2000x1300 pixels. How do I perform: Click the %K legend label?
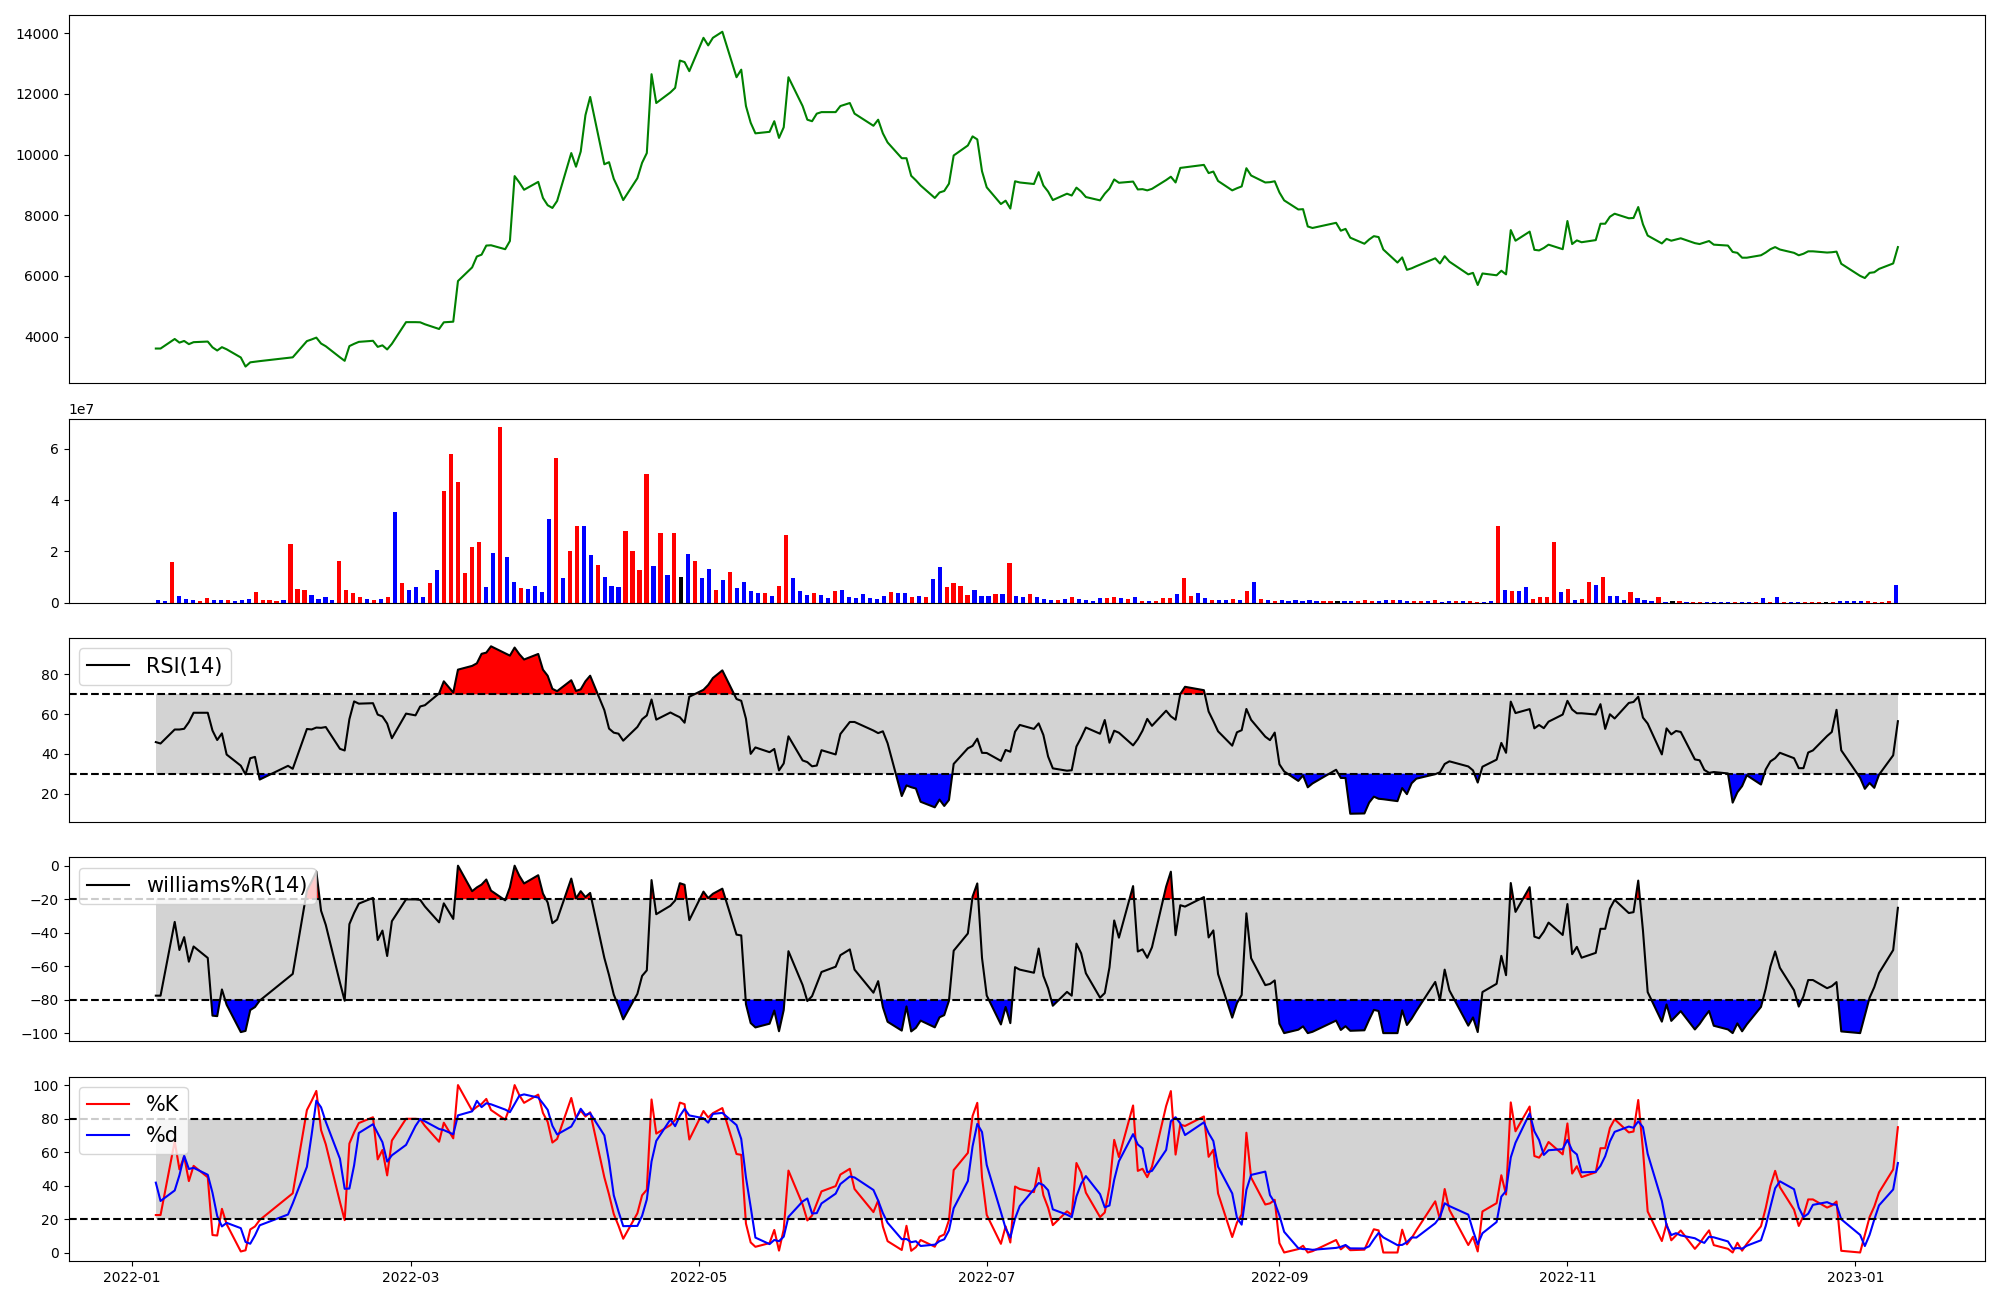click(162, 1104)
